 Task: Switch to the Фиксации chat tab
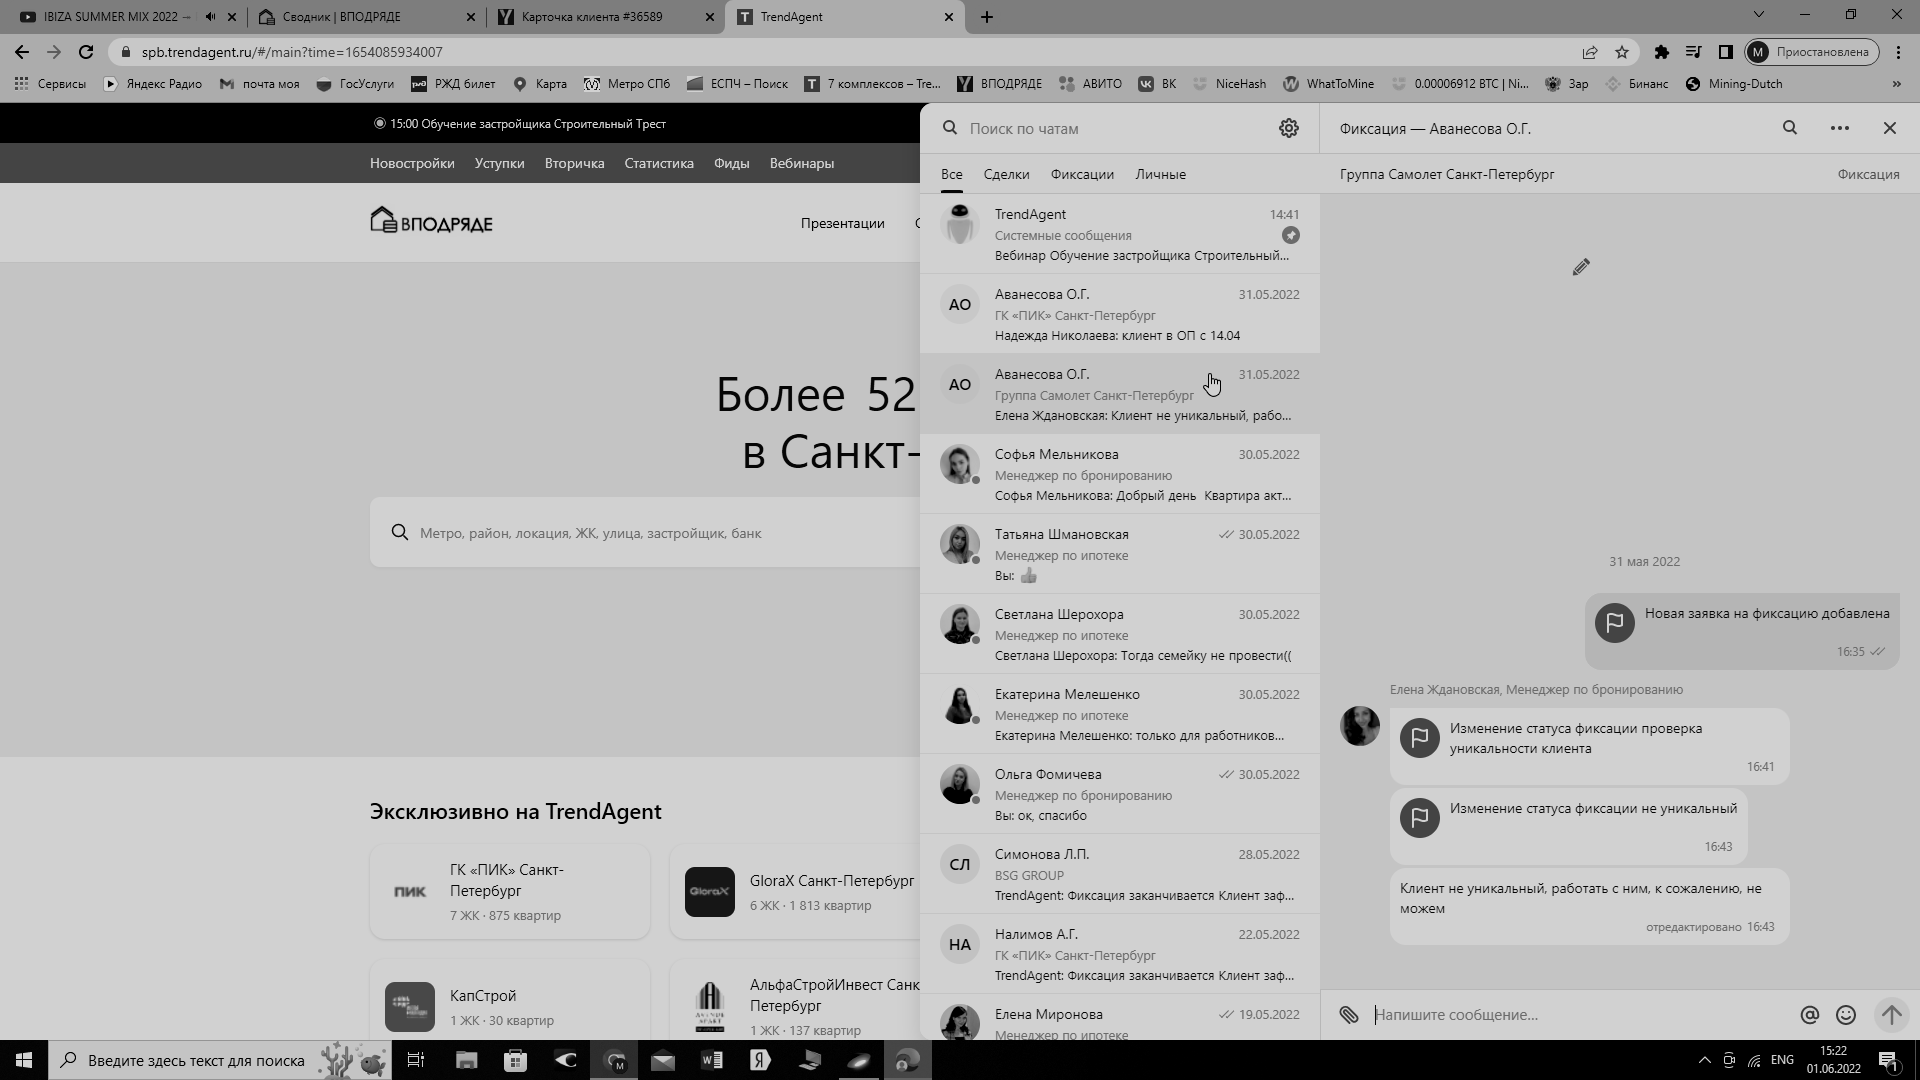pos(1082,174)
